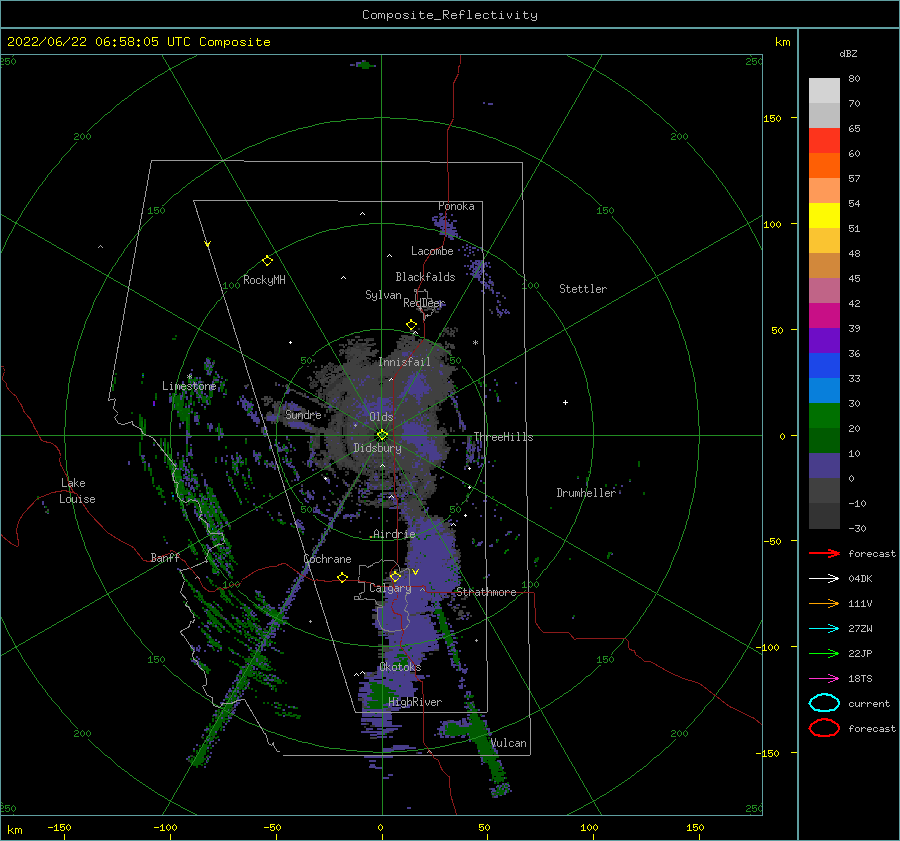Click the yellow diamond marker below Cochrane

pos(343,577)
